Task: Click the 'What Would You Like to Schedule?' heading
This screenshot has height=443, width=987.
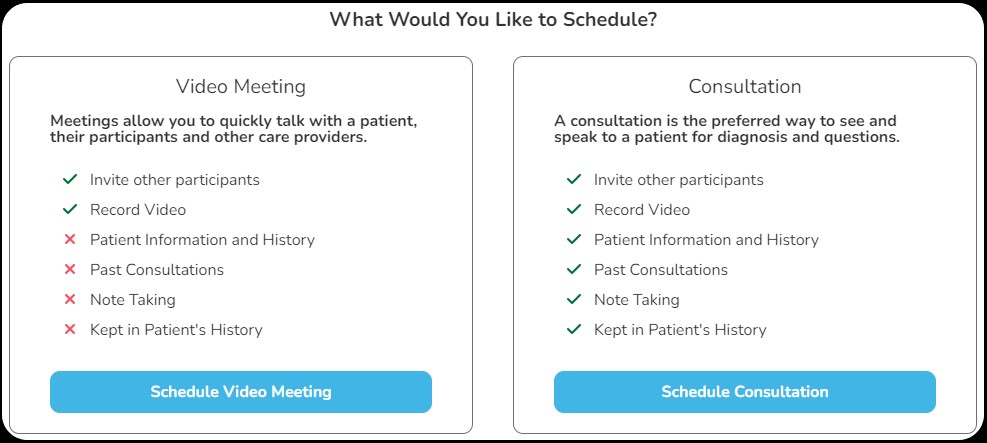Action: [x=493, y=20]
